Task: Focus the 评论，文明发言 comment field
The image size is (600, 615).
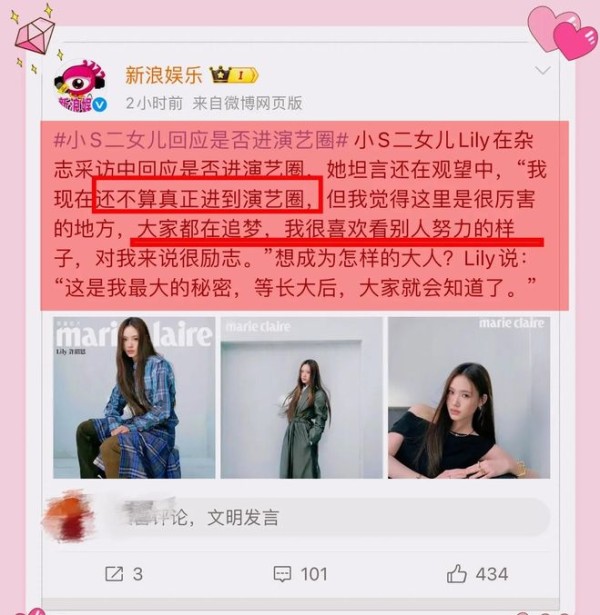Action: pyautogui.click(x=329, y=517)
